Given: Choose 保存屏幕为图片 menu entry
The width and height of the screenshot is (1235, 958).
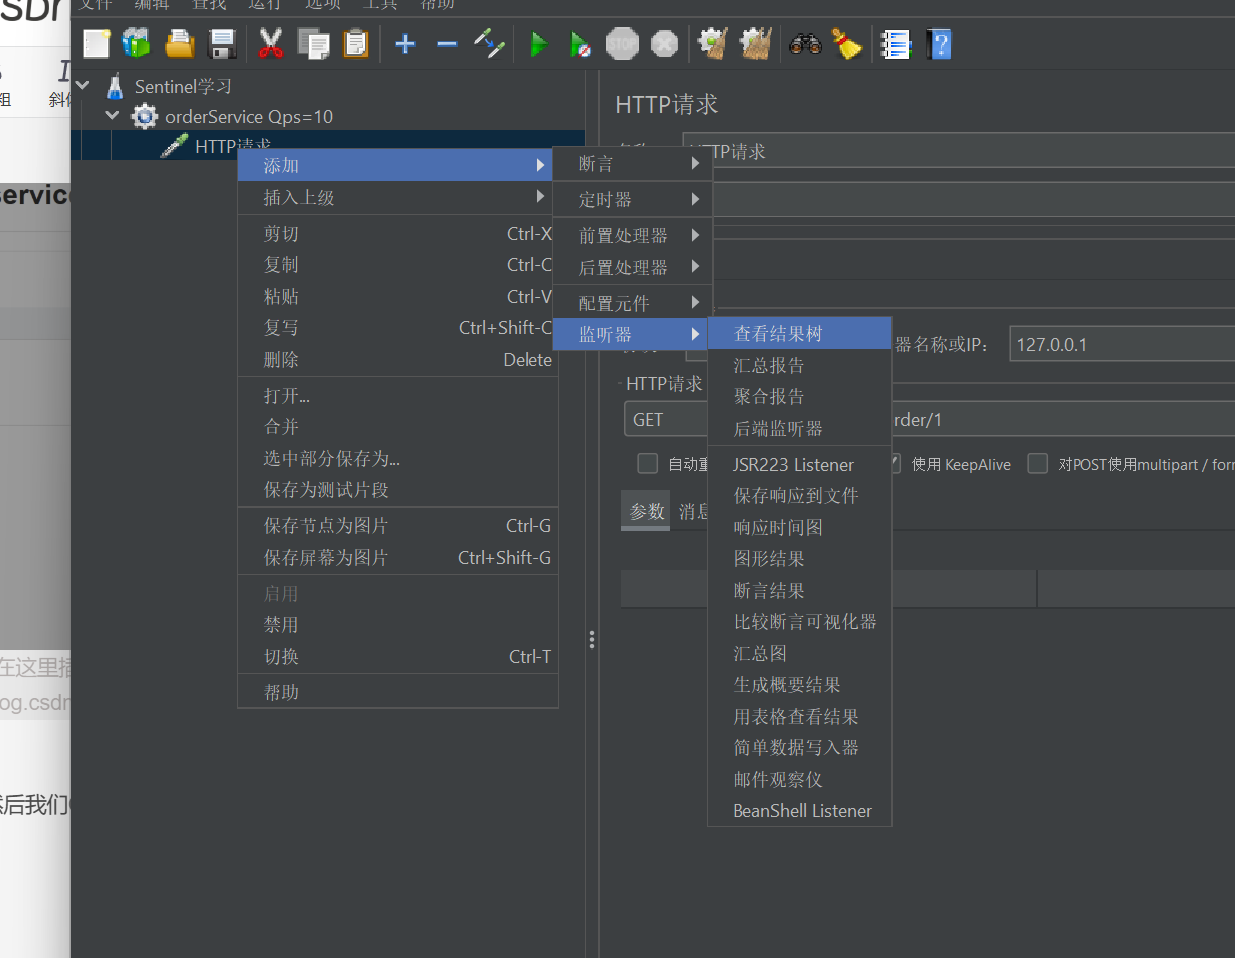Looking at the screenshot, I should (397, 557).
